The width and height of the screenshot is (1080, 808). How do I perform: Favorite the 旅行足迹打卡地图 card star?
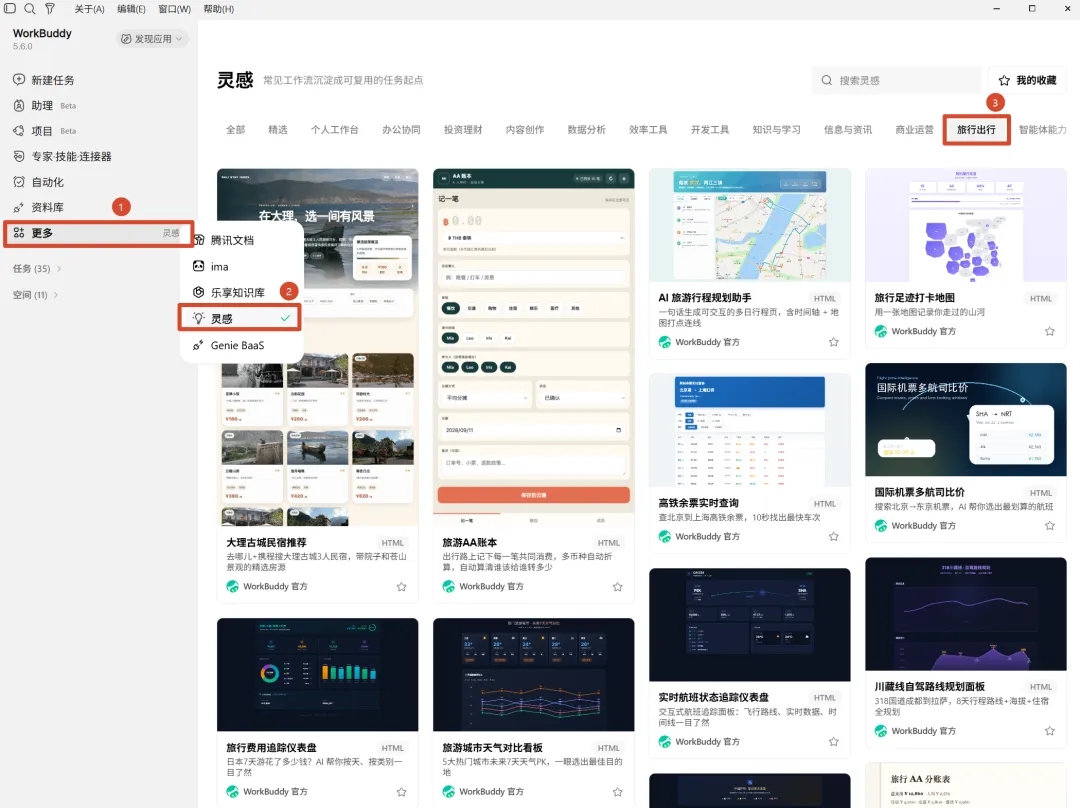(x=1050, y=331)
